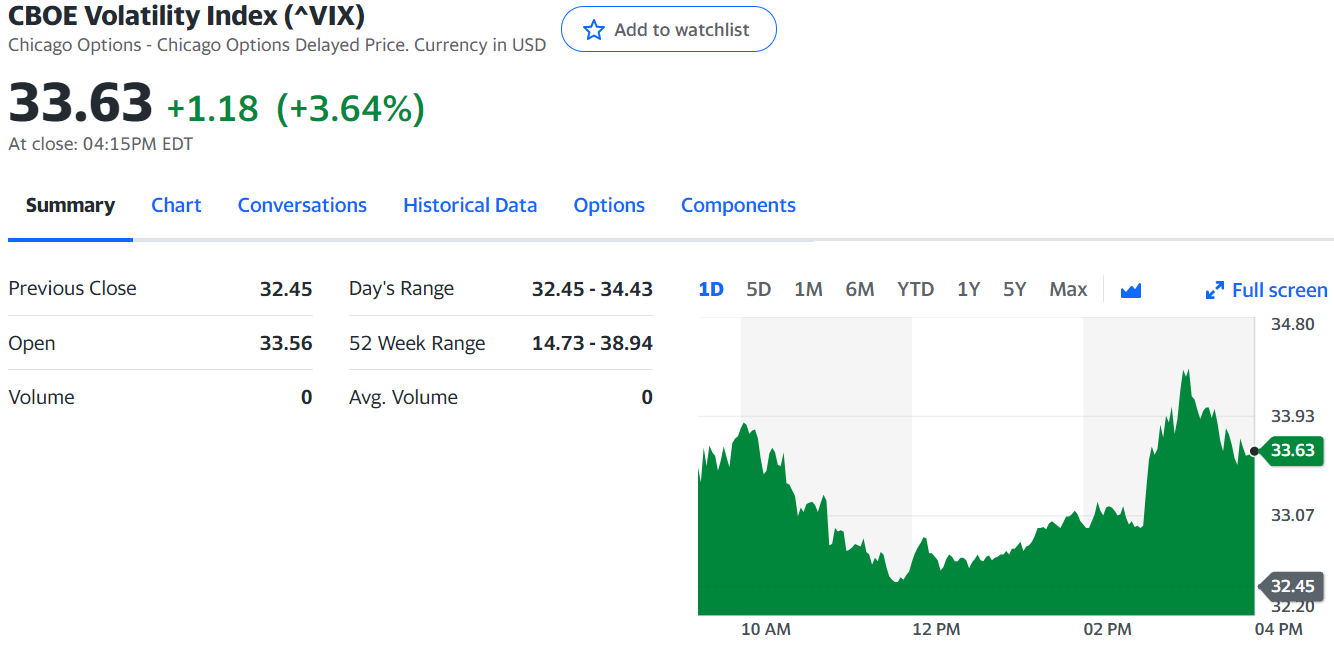
Task: Select the 1D chart range
Action: pos(711,289)
